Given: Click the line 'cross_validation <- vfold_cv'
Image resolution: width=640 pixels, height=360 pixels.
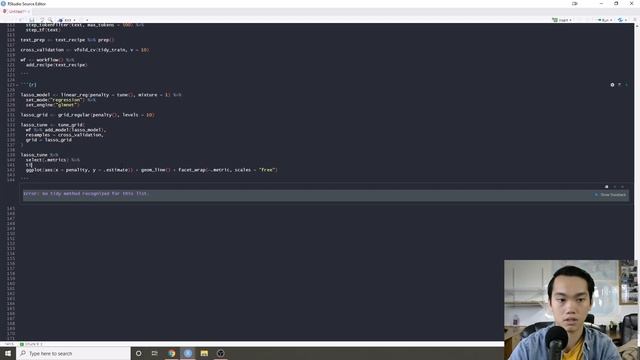Looking at the screenshot, I should click(84, 50).
